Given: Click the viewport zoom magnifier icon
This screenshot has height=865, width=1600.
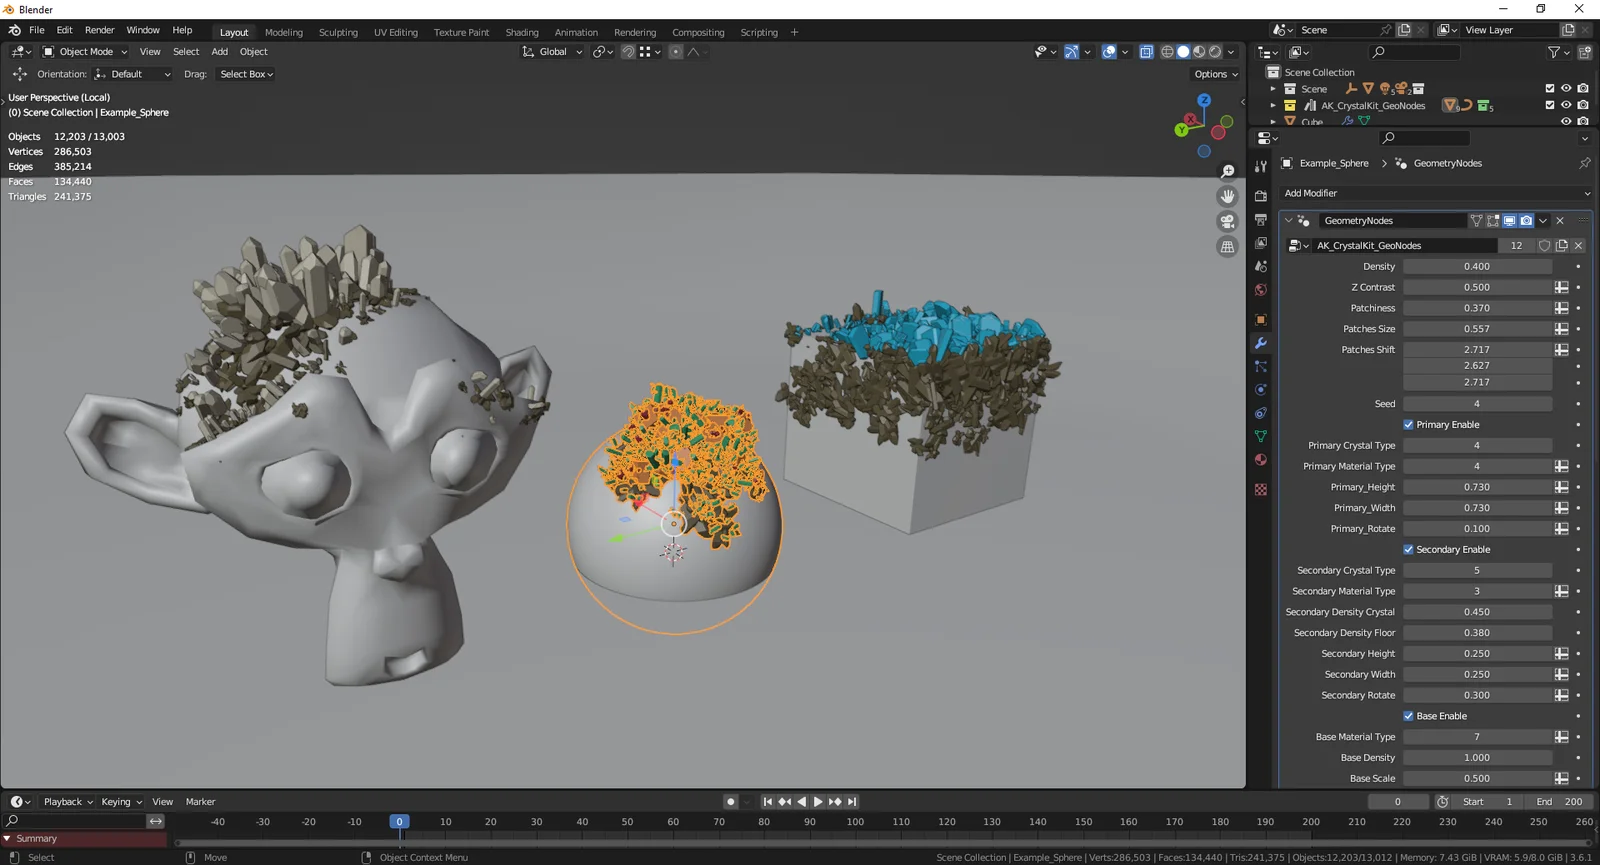Looking at the screenshot, I should tap(1227, 172).
